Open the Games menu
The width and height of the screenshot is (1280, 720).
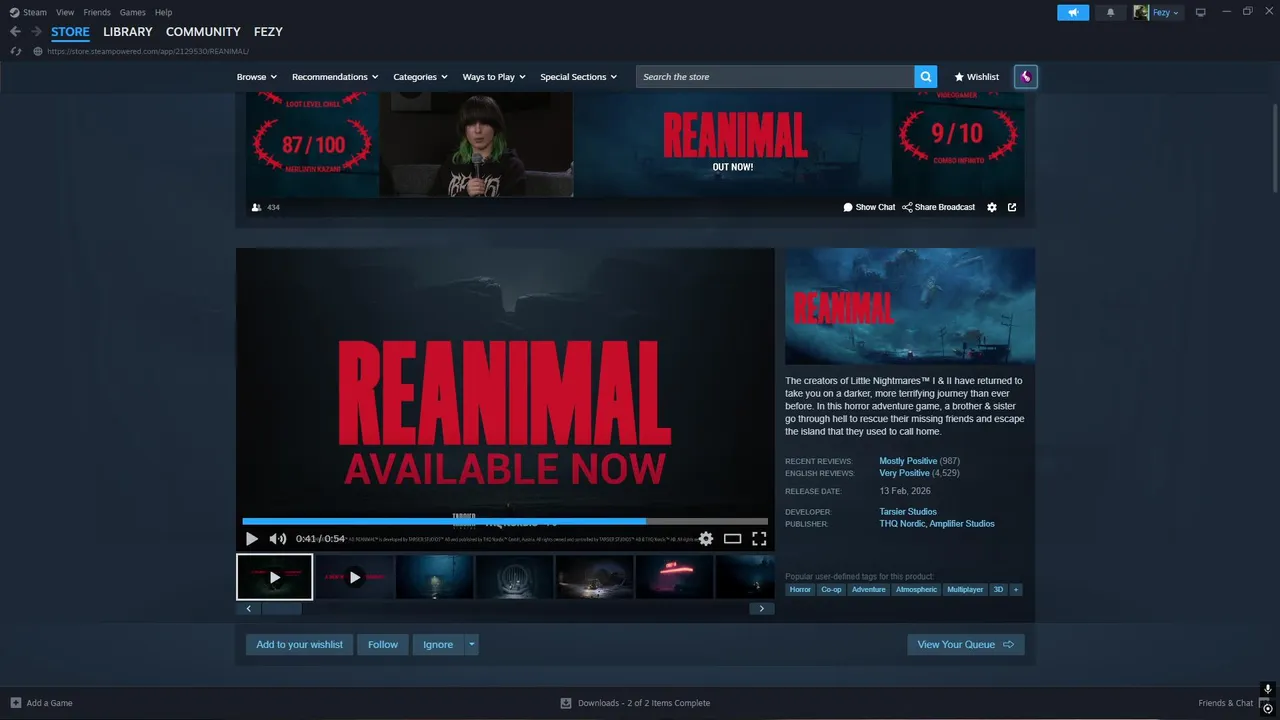(x=132, y=12)
